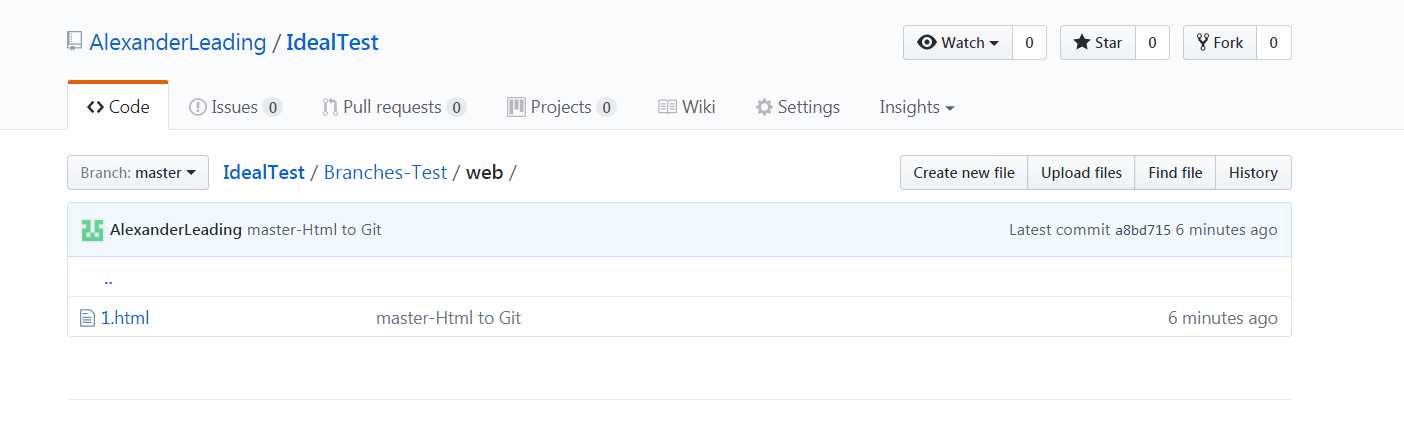Viewport: 1404px width, 422px height.
Task: Click the 1.html file document icon
Action: click(x=87, y=318)
